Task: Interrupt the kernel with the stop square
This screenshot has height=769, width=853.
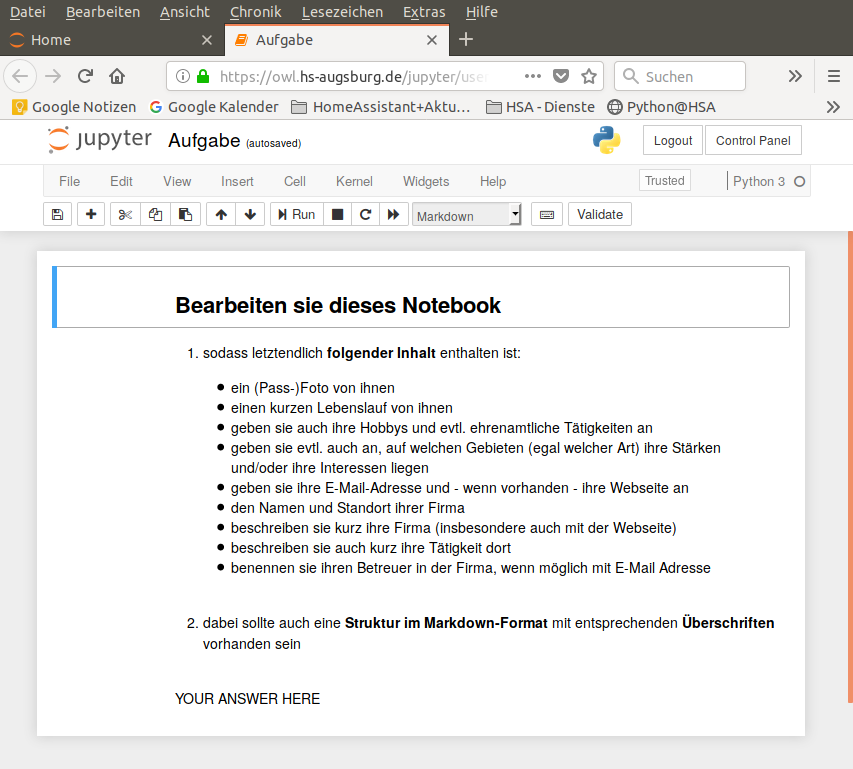Action: coord(337,214)
